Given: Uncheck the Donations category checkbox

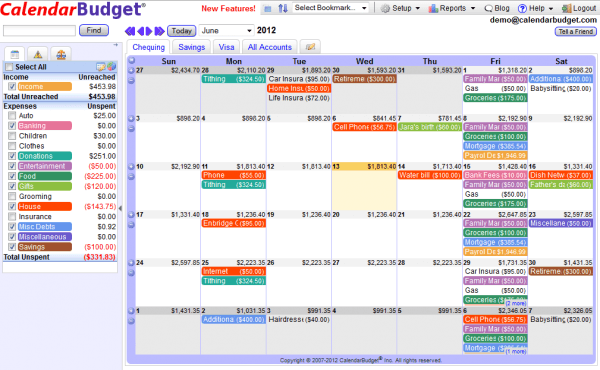Looking at the screenshot, I should [12, 156].
